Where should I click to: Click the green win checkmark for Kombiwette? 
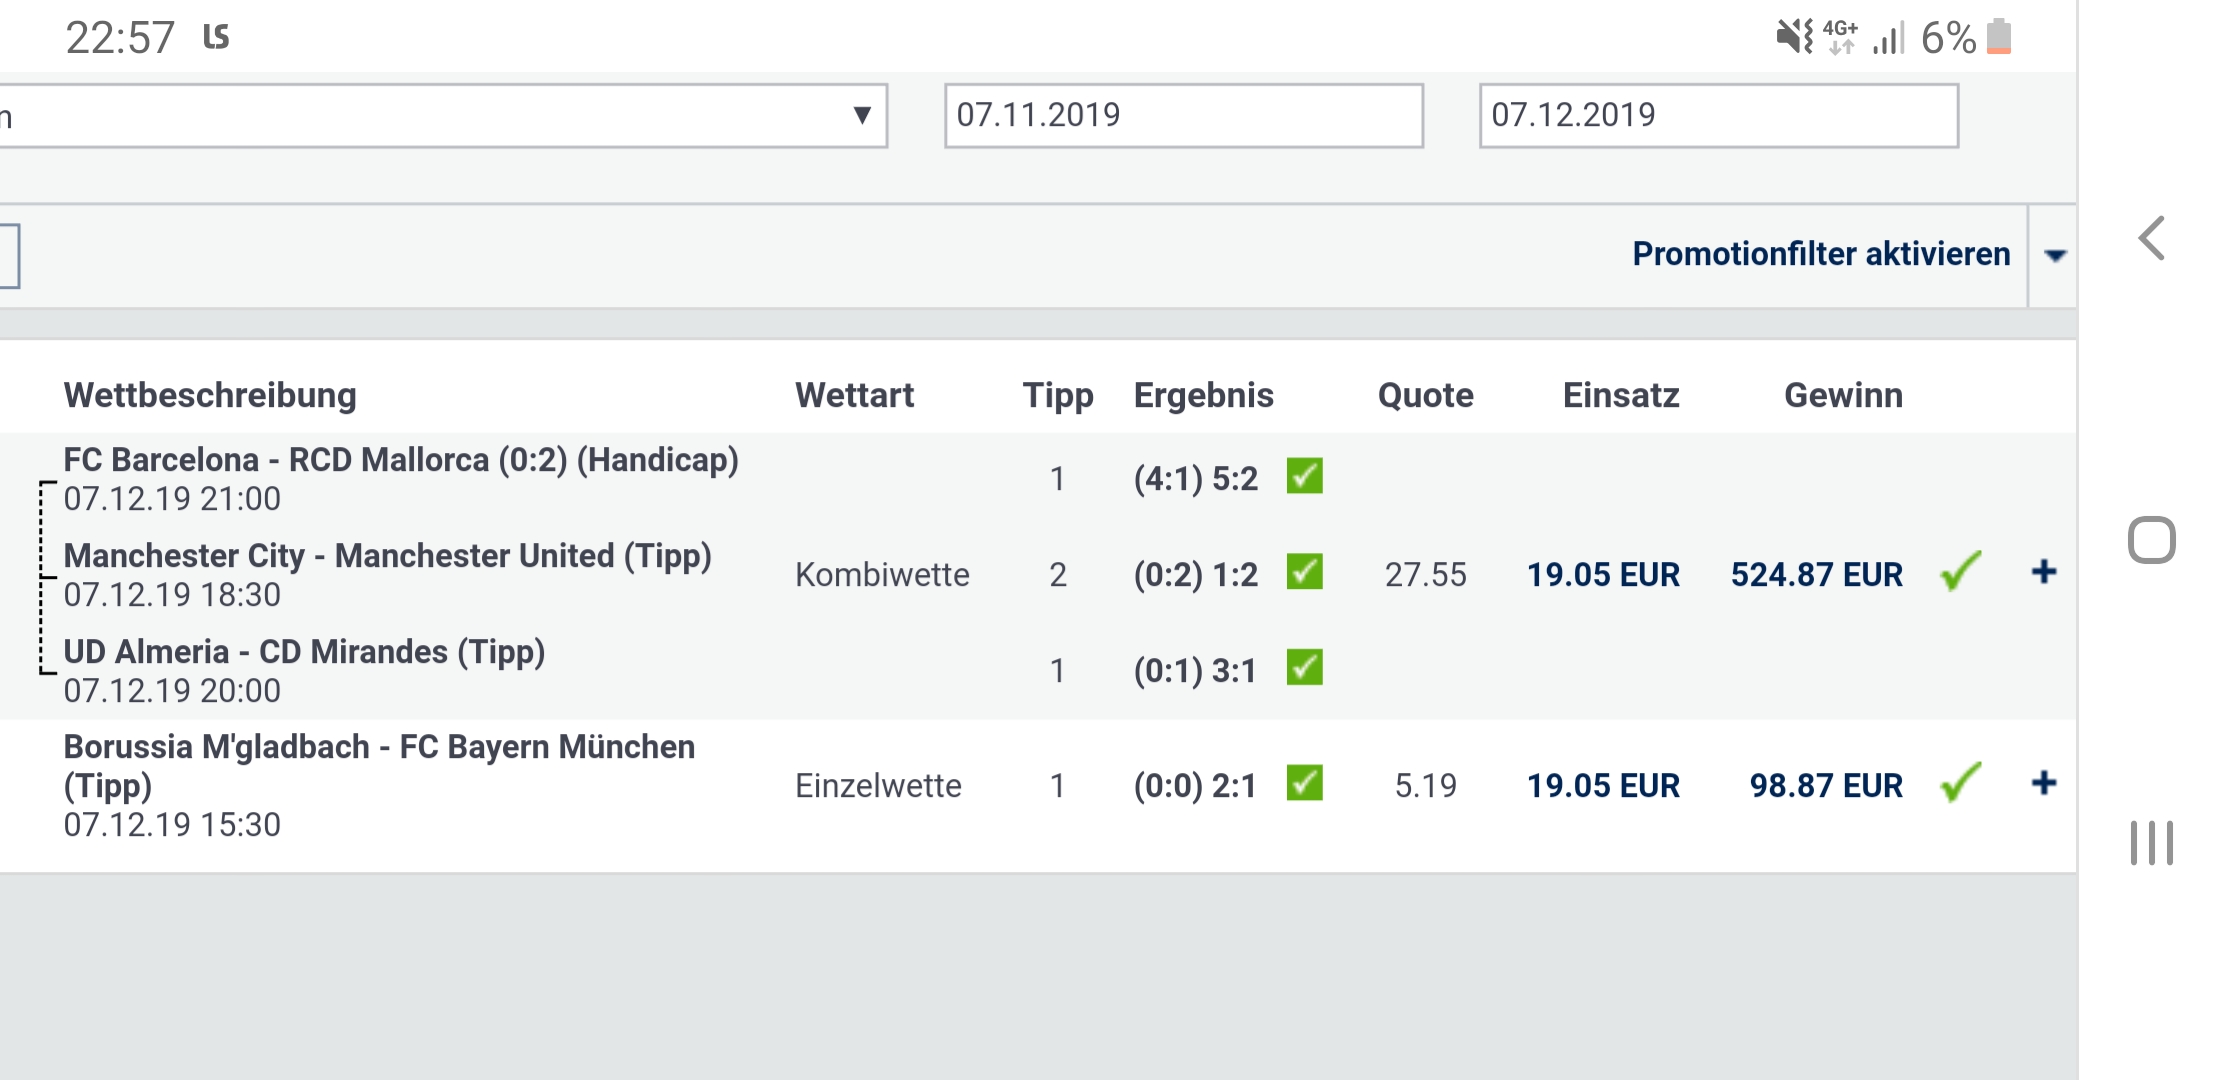click(1960, 572)
